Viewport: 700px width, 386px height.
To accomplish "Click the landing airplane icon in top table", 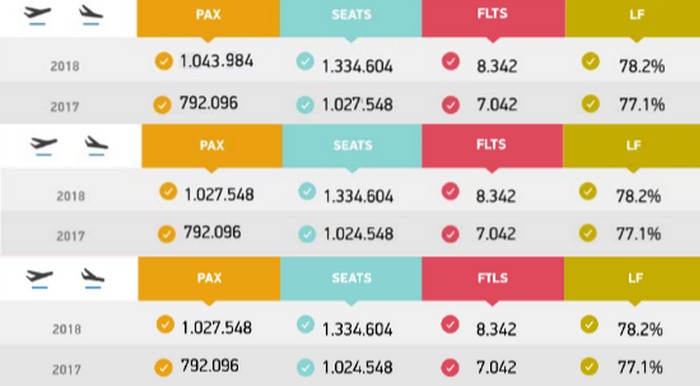I will (x=91, y=14).
